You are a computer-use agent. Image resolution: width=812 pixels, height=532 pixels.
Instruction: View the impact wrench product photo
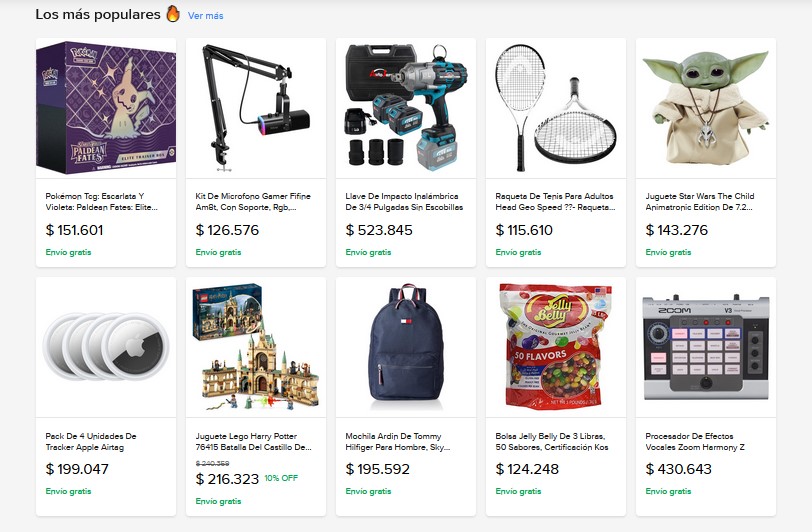click(406, 108)
